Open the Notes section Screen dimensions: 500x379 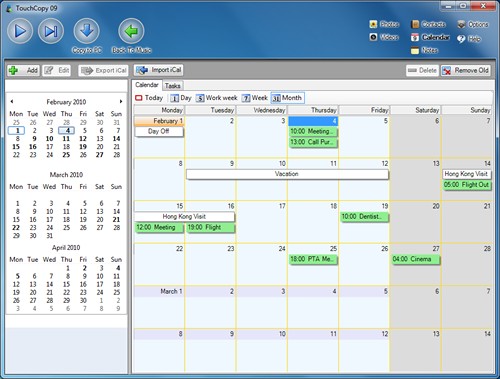[424, 50]
